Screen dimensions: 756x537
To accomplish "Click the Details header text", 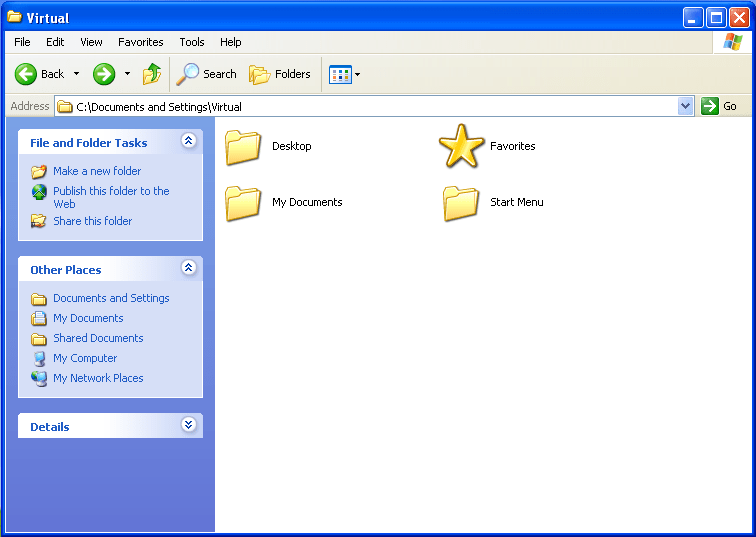I will 50,427.
